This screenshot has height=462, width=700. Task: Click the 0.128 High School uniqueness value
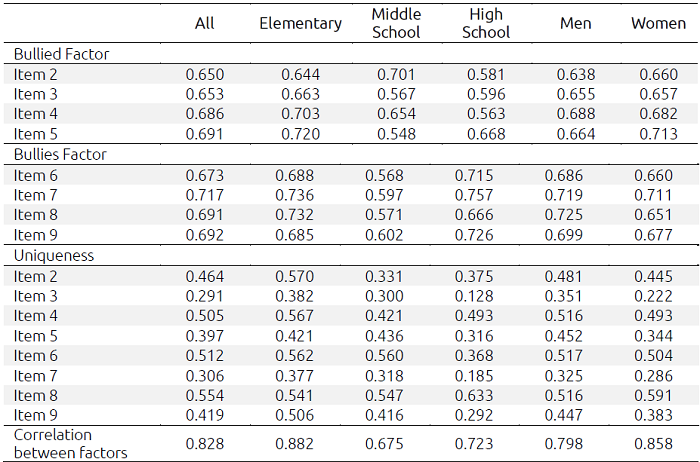(x=487, y=296)
